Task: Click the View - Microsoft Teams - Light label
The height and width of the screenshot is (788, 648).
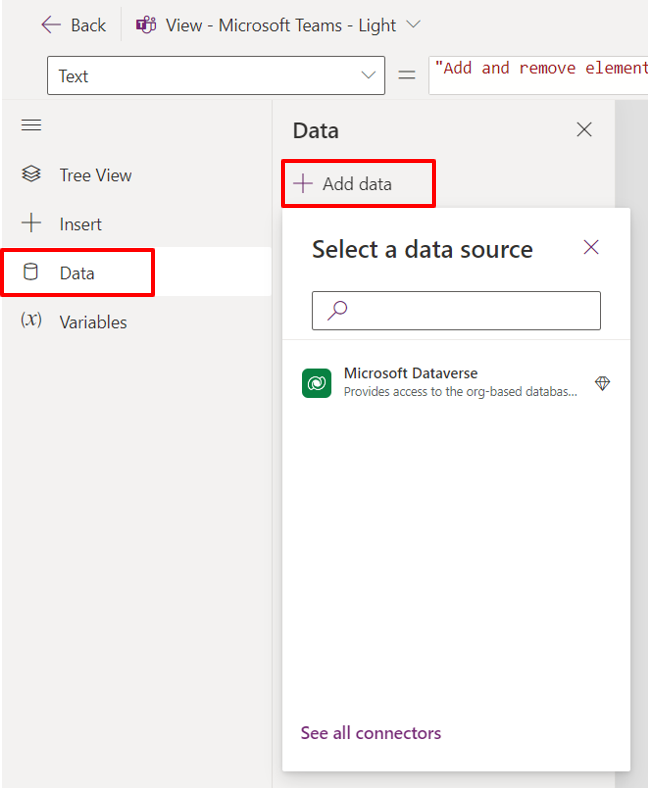Action: [x=281, y=25]
